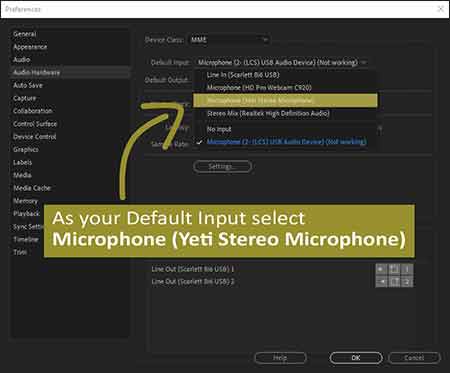Select the Audio Hardware category
The height and width of the screenshot is (373, 450).
pos(70,72)
